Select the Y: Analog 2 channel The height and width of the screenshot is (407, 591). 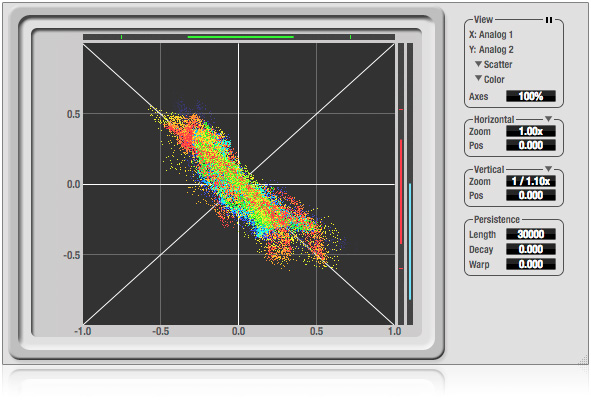(491, 50)
